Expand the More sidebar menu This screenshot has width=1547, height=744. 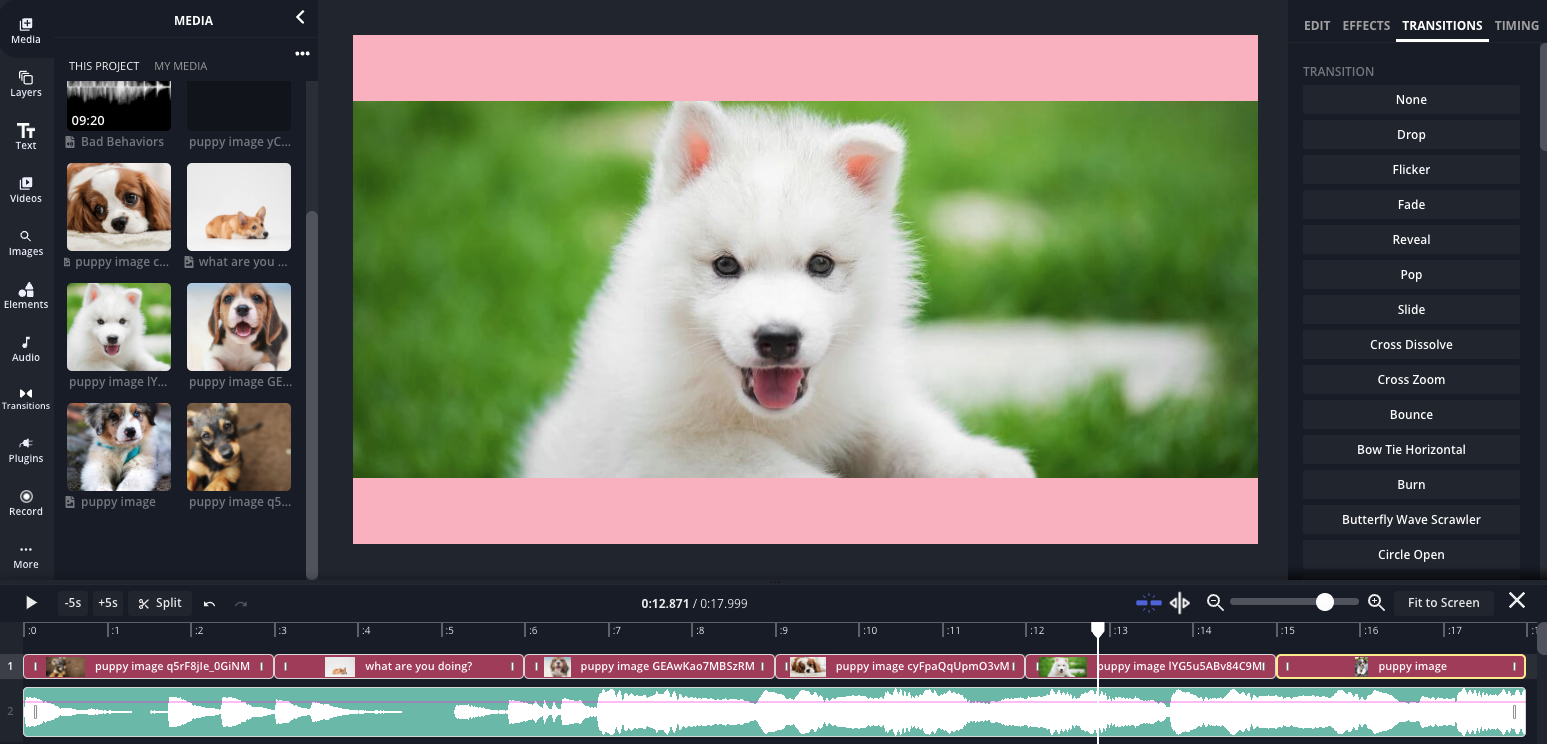(x=26, y=555)
